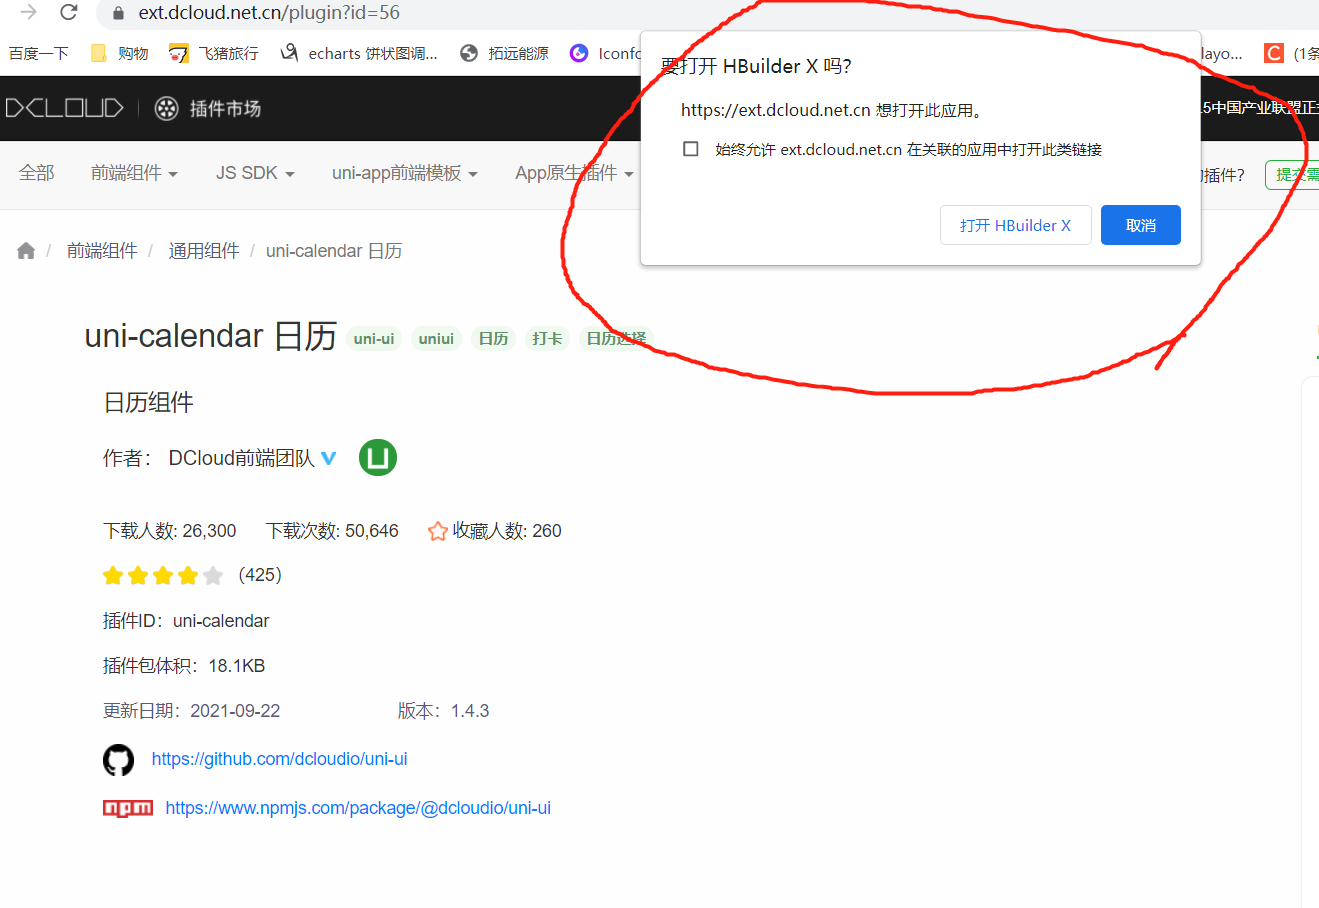Open the 飞猪旅行 bookmark
This screenshot has height=908, width=1319.
215,53
